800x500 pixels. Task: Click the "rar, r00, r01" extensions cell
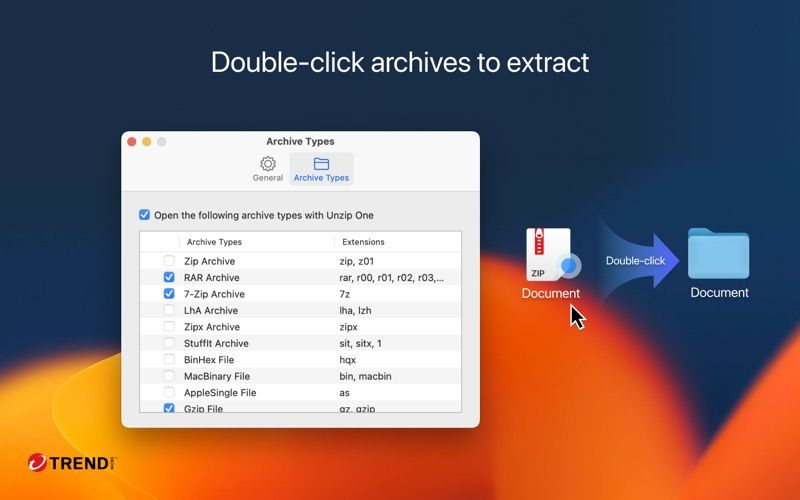(391, 278)
